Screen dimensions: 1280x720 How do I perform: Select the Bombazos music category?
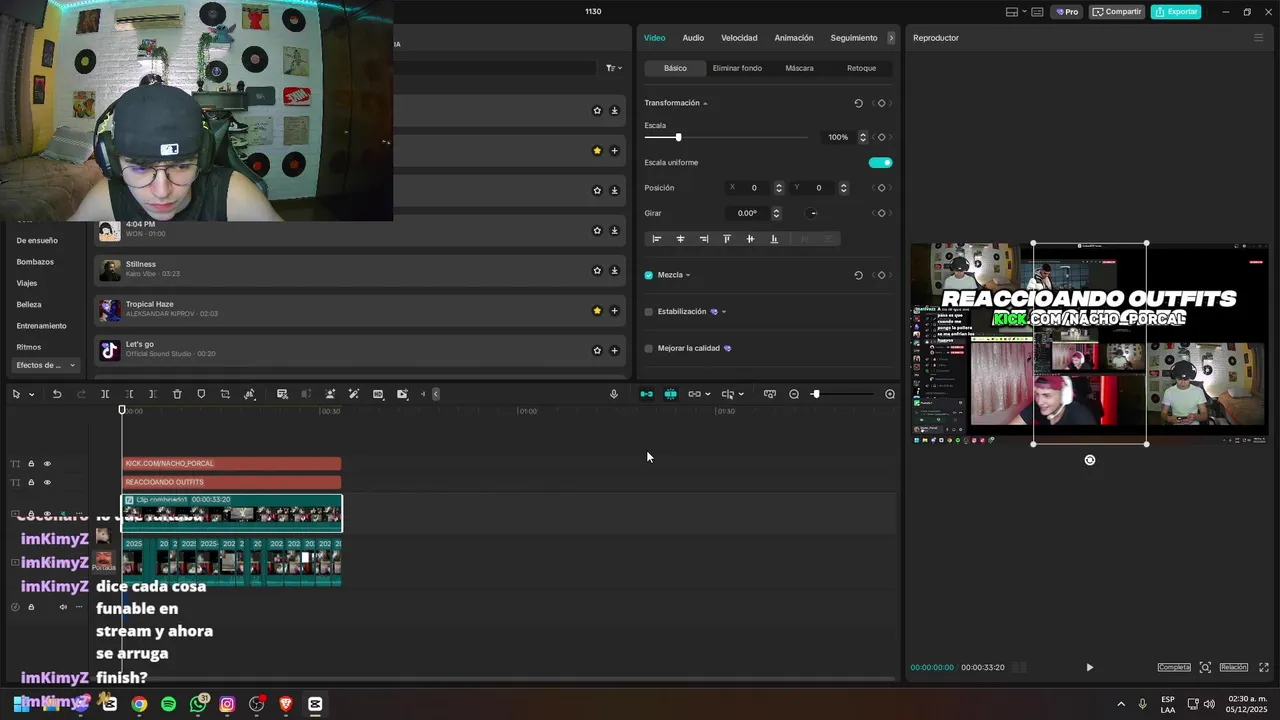(35, 262)
